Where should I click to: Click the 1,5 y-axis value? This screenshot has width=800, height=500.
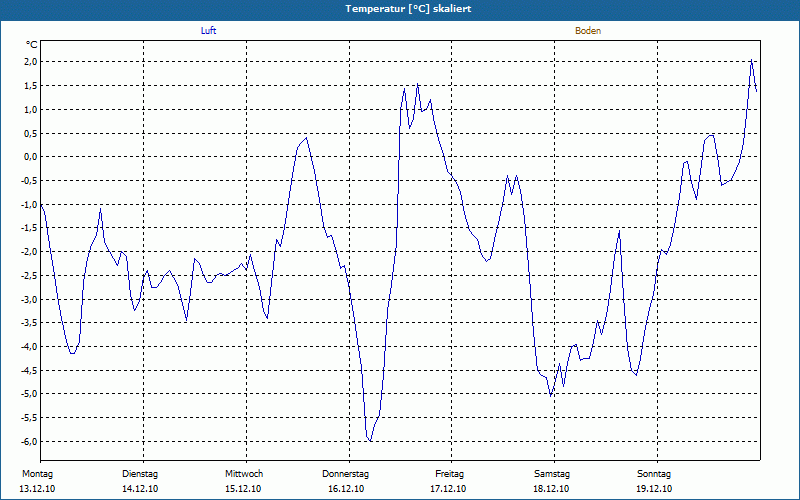click(31, 86)
